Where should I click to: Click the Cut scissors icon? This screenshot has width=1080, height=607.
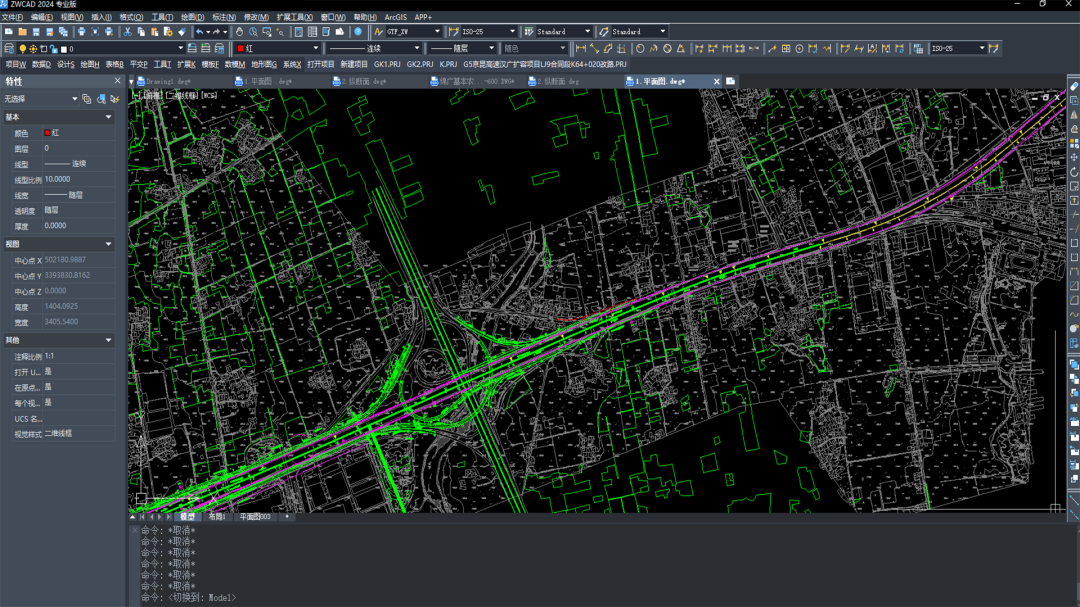click(x=127, y=32)
